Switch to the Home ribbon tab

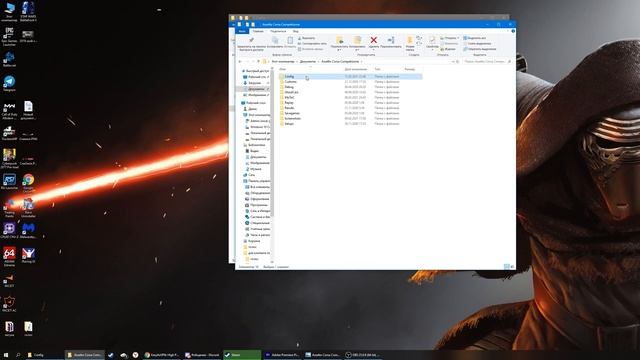coord(258,31)
